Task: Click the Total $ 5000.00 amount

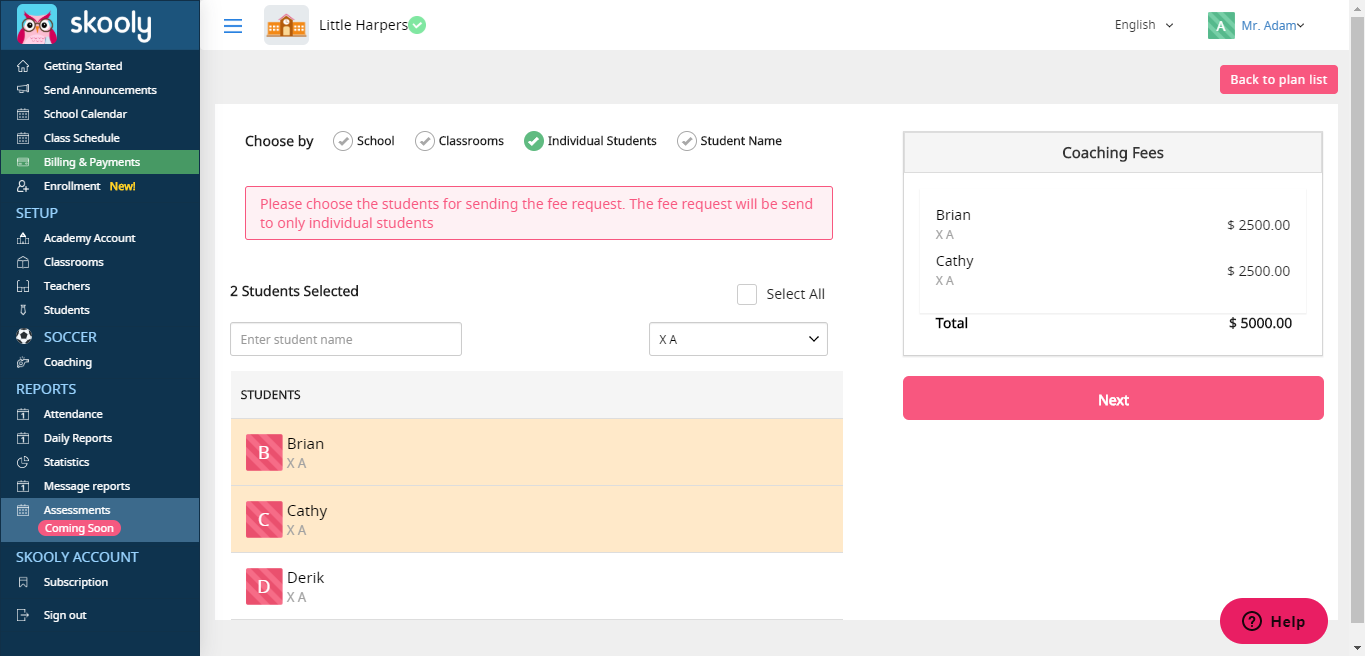Action: click(1260, 323)
